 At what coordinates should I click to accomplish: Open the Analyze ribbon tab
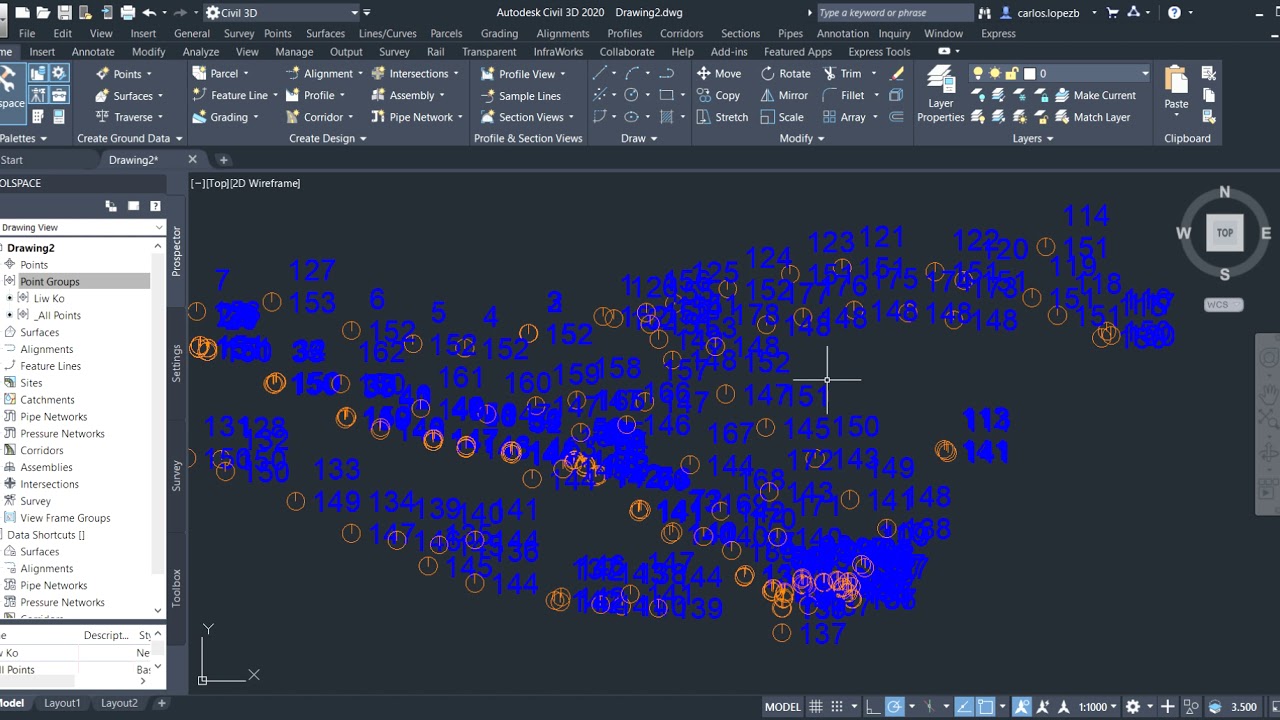(200, 52)
